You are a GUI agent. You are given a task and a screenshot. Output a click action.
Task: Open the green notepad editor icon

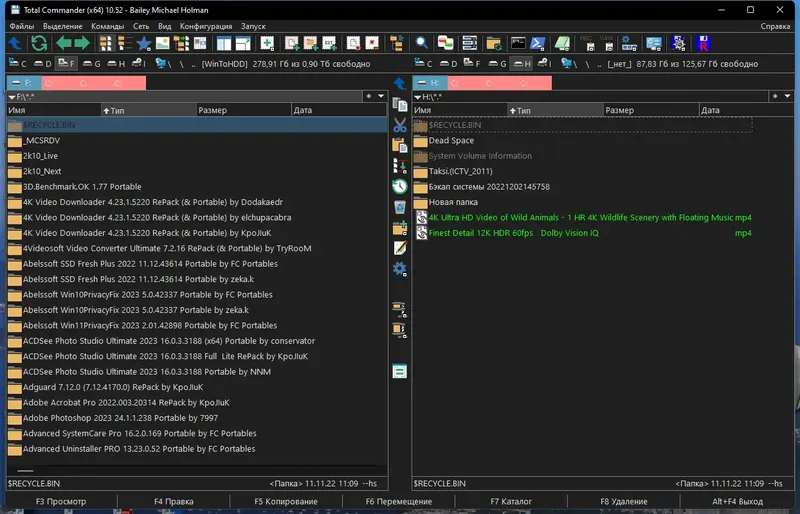click(562, 43)
